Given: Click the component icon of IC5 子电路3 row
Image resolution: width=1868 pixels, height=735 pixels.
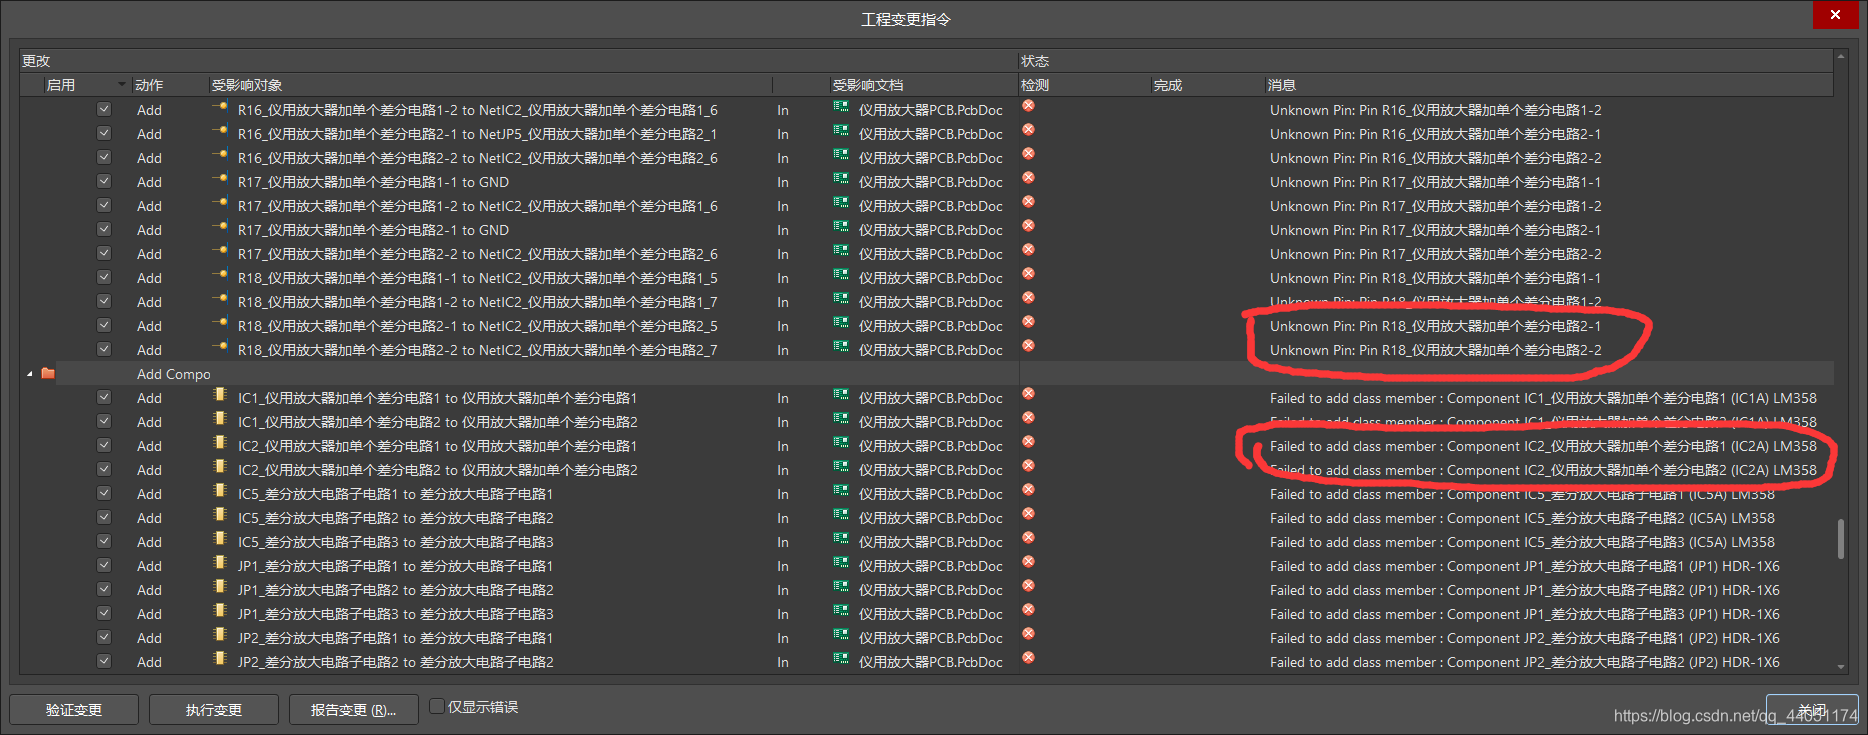Looking at the screenshot, I should tap(220, 540).
